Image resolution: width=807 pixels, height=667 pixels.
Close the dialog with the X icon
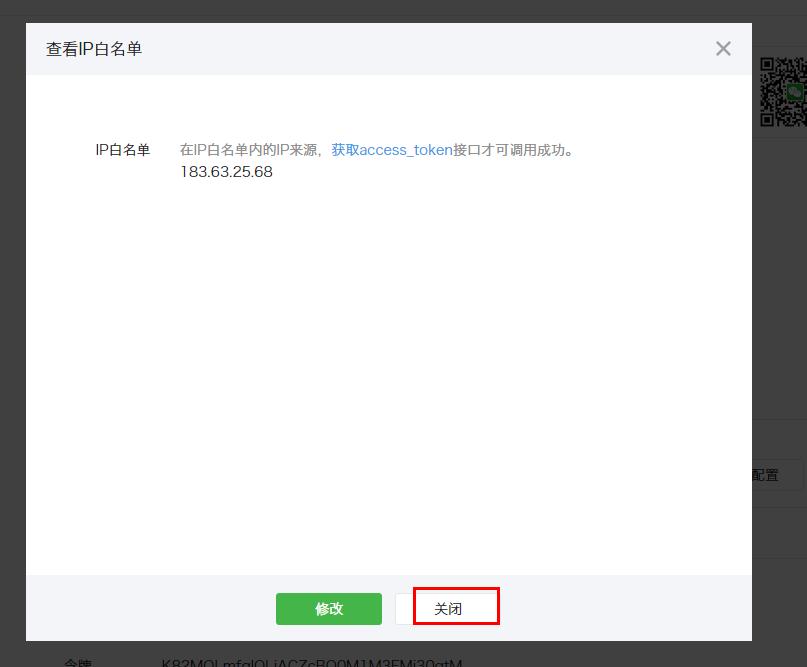tap(723, 49)
